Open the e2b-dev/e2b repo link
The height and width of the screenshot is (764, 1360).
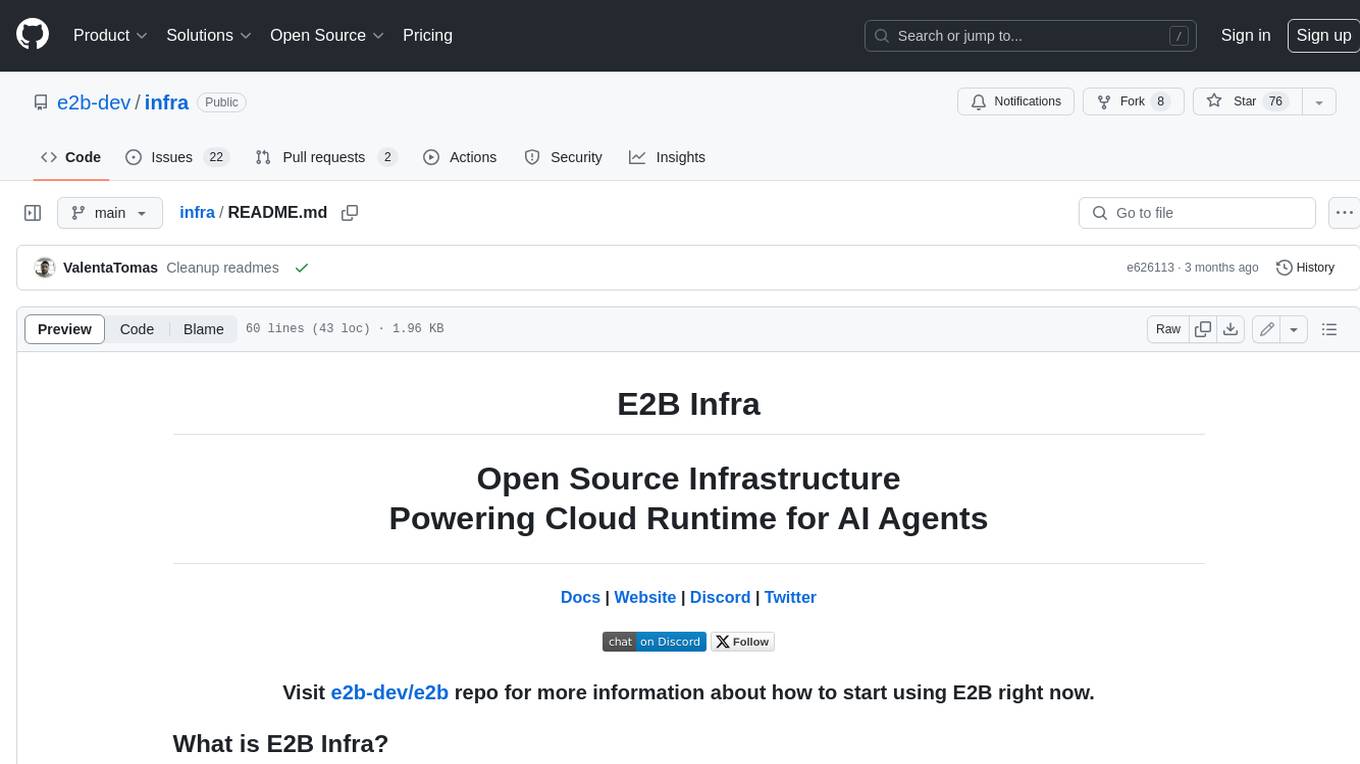click(x=389, y=692)
